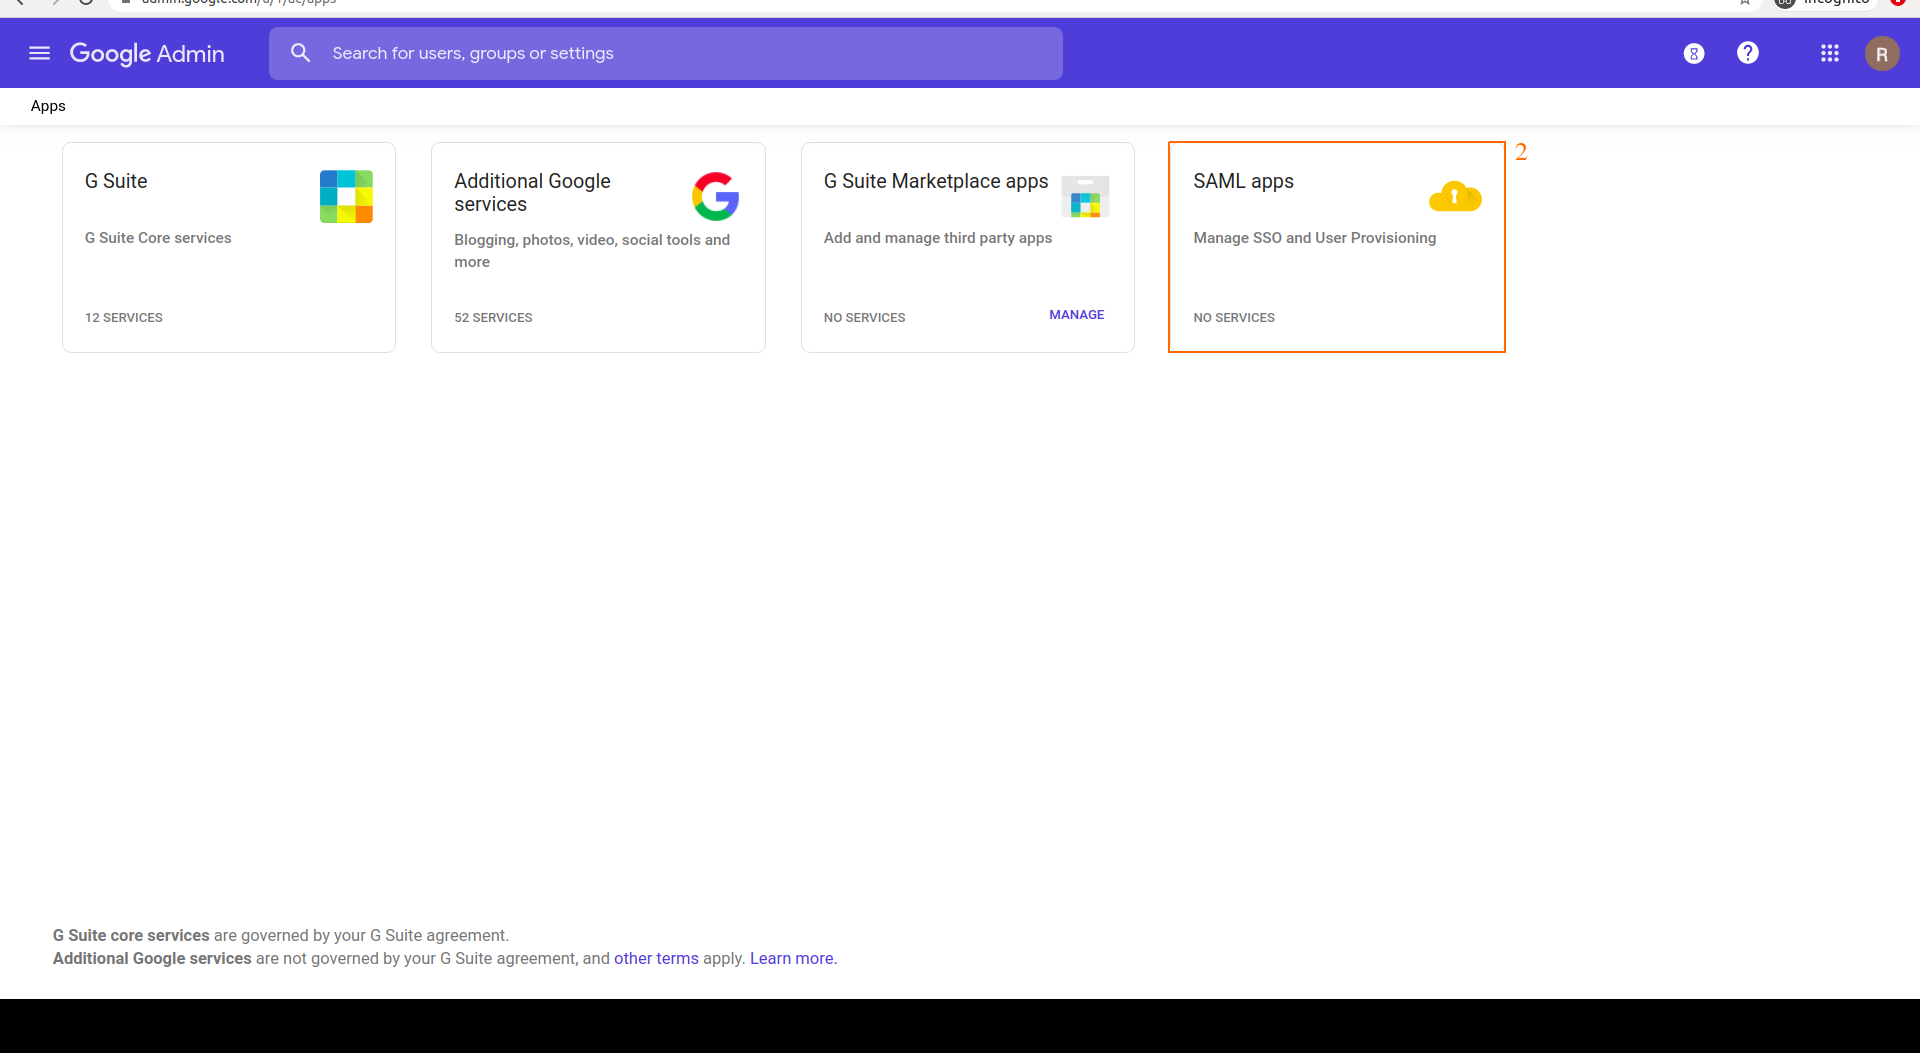Click the MANAGE link in Marketplace card
Screen dimensions: 1920x1053
coord(1076,315)
